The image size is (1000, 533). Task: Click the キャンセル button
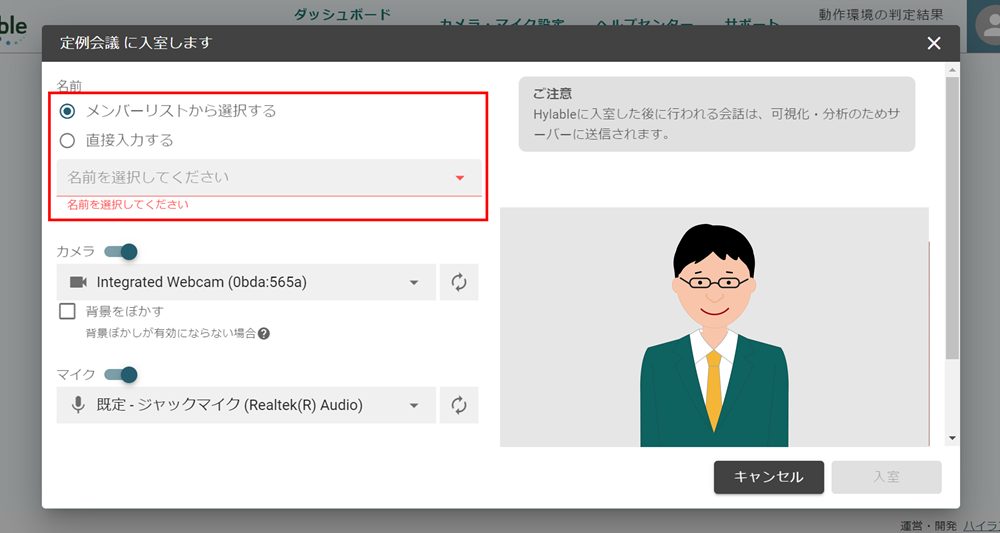pyautogui.click(x=768, y=477)
